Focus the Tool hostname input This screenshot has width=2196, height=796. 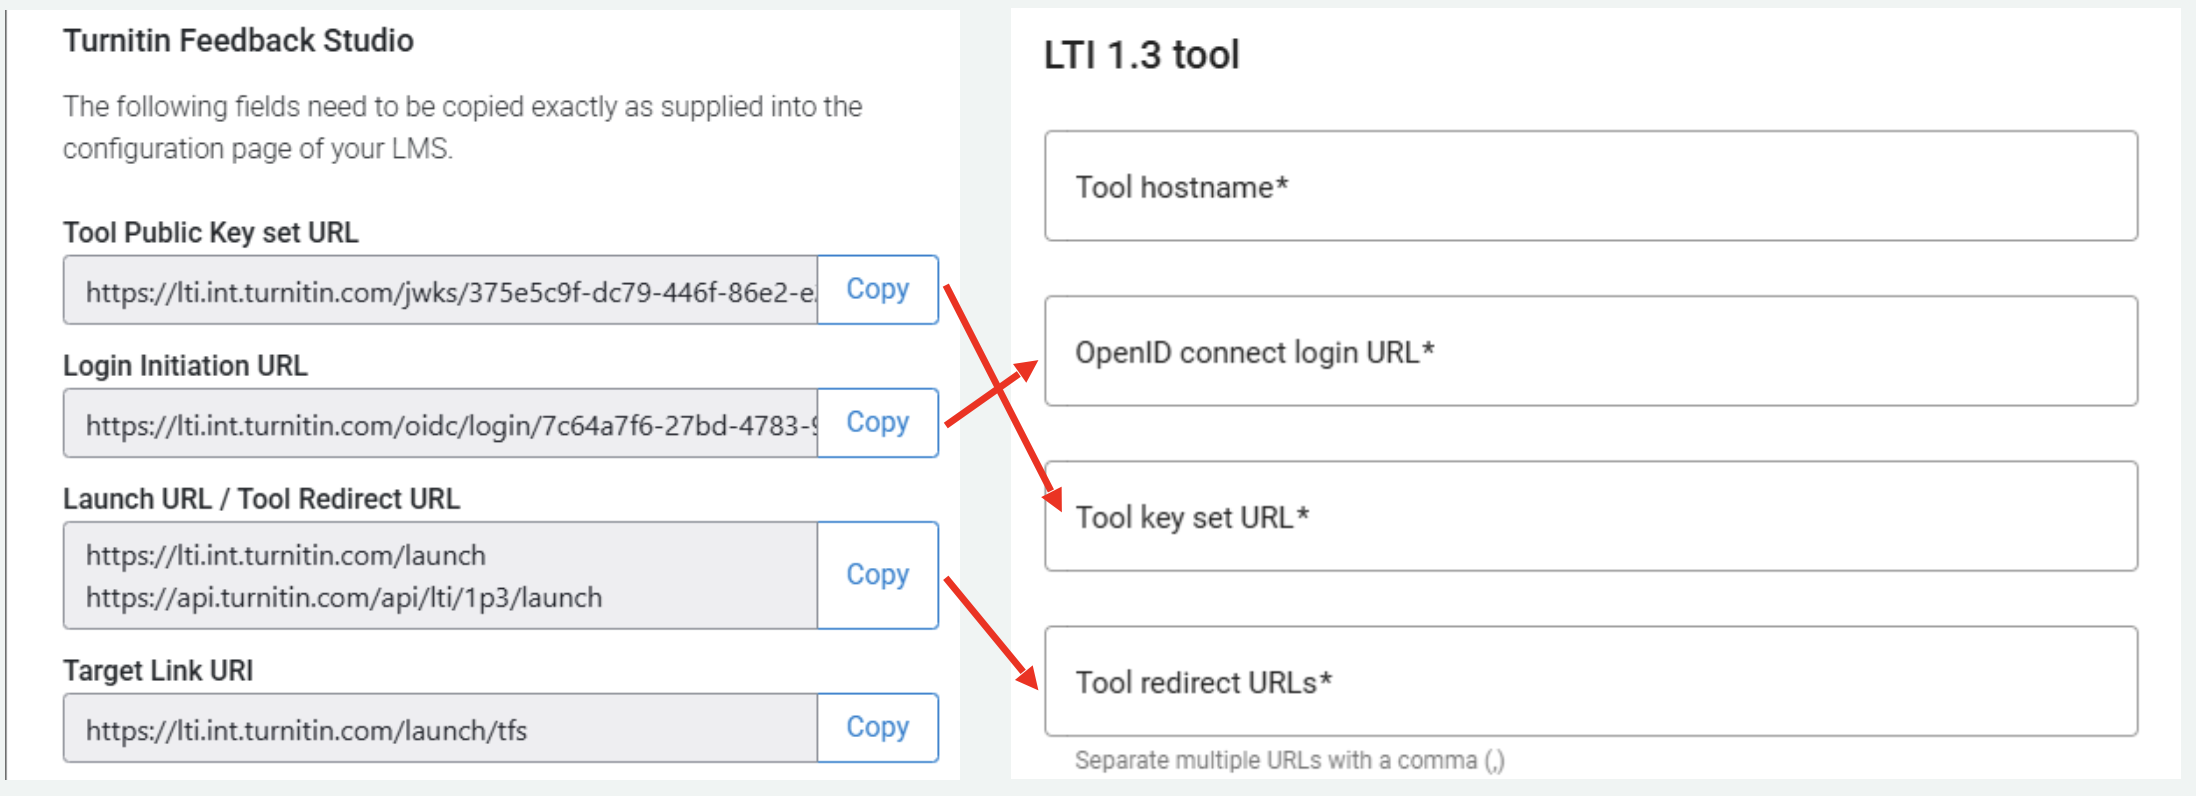(x=1591, y=186)
